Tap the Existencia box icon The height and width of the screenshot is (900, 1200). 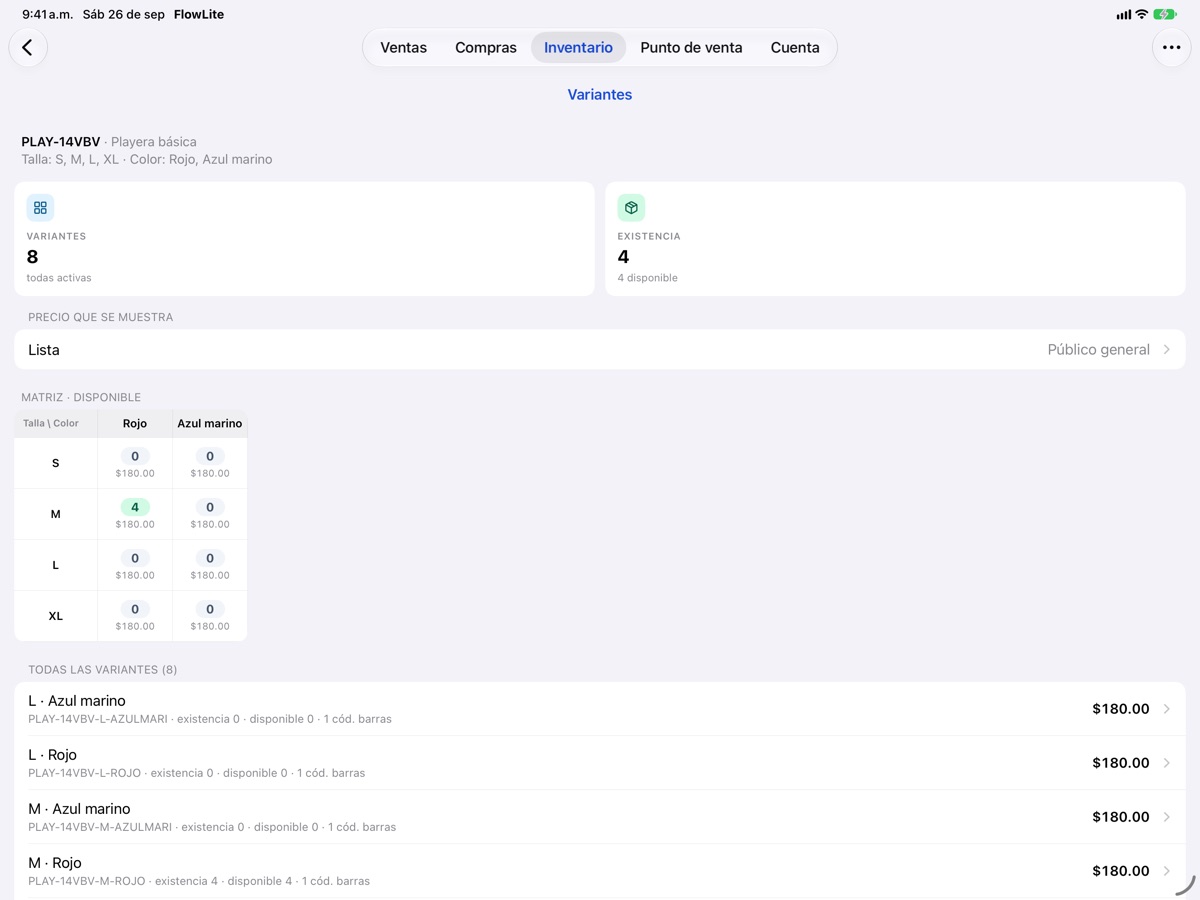pyautogui.click(x=631, y=207)
